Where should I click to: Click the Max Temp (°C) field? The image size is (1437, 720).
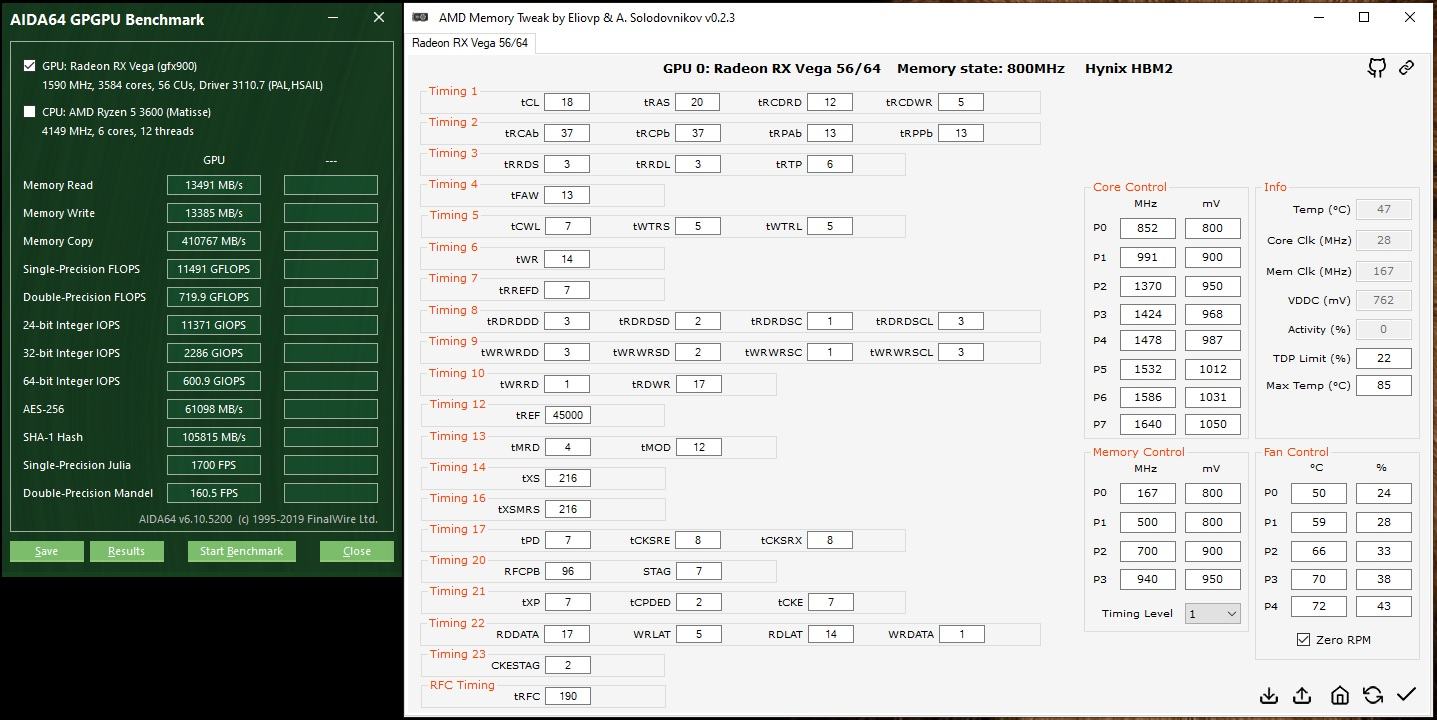(1384, 385)
